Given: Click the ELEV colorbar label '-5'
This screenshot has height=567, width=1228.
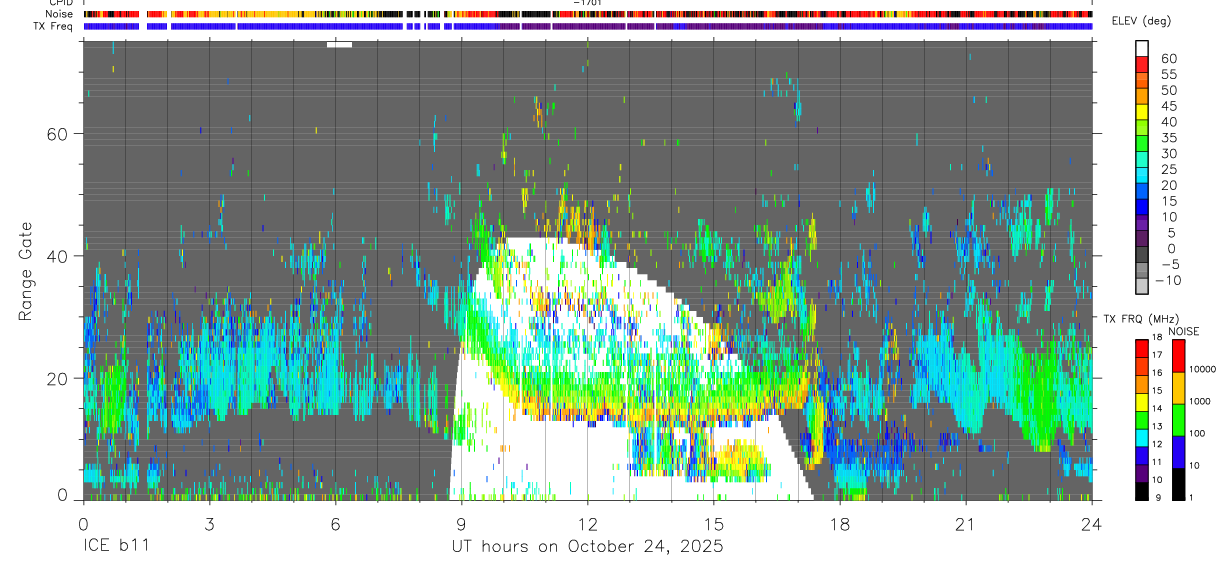Looking at the screenshot, I should (1170, 264).
